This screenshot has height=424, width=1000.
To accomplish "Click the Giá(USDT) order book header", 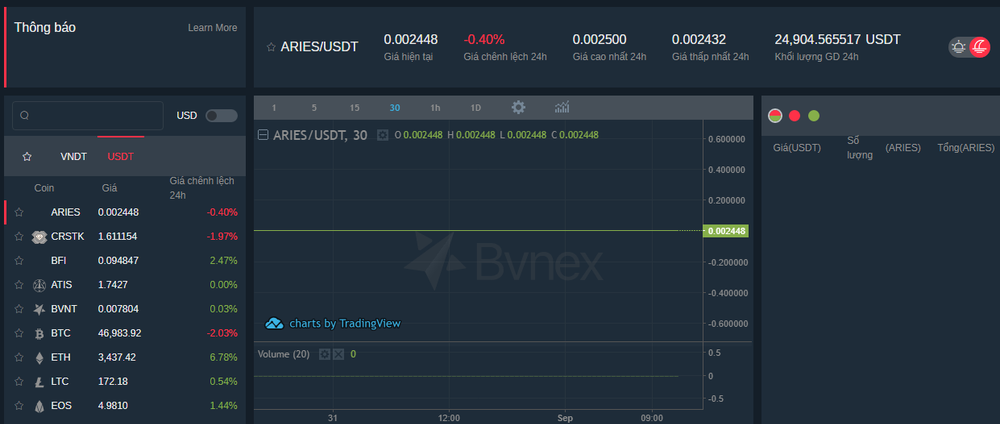I will coord(797,148).
